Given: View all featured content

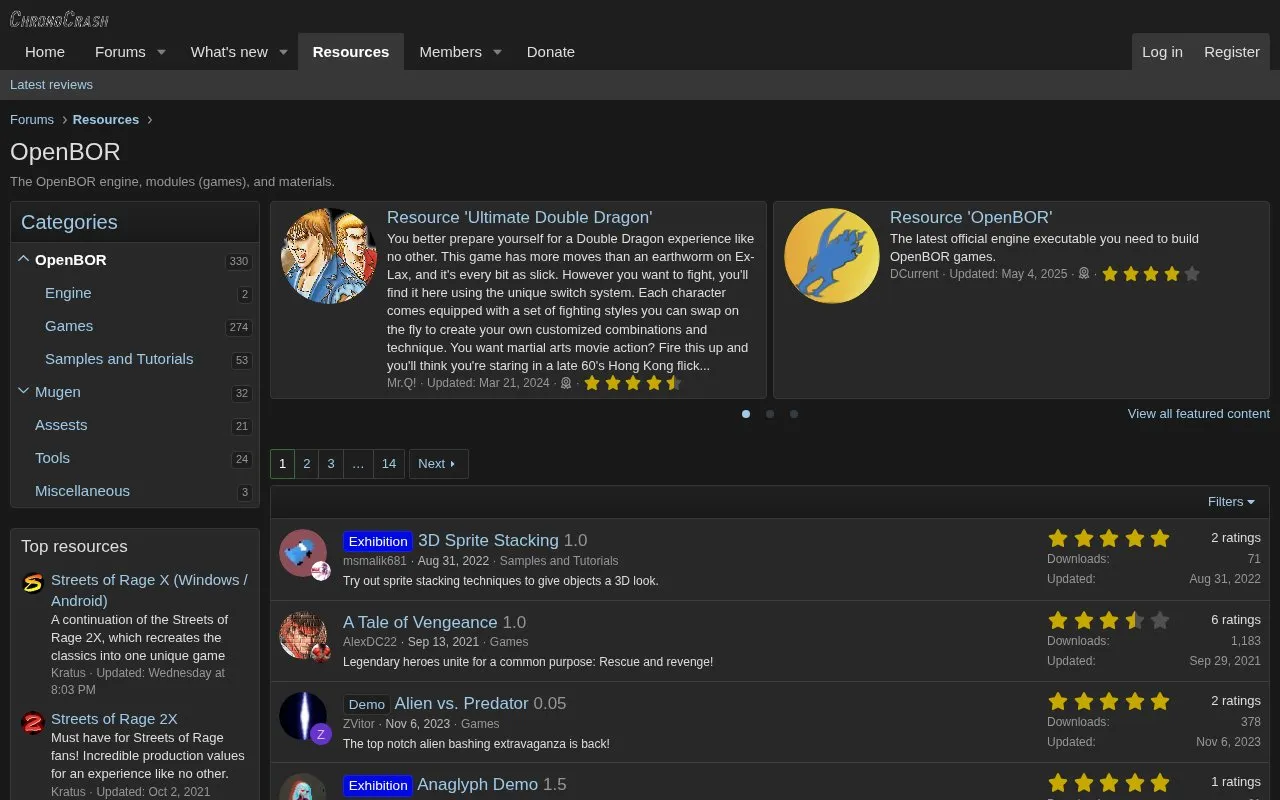Looking at the screenshot, I should click(x=1199, y=414).
